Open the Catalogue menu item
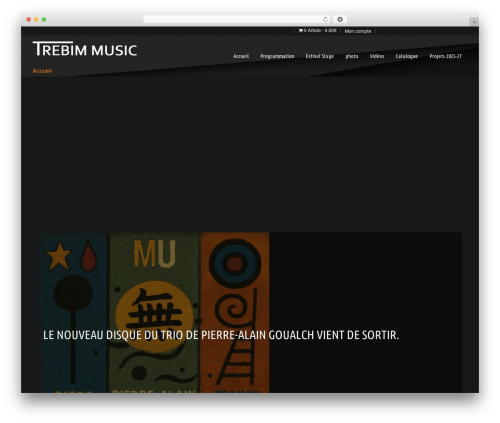Viewport: 500px width, 423px height. coord(407,56)
